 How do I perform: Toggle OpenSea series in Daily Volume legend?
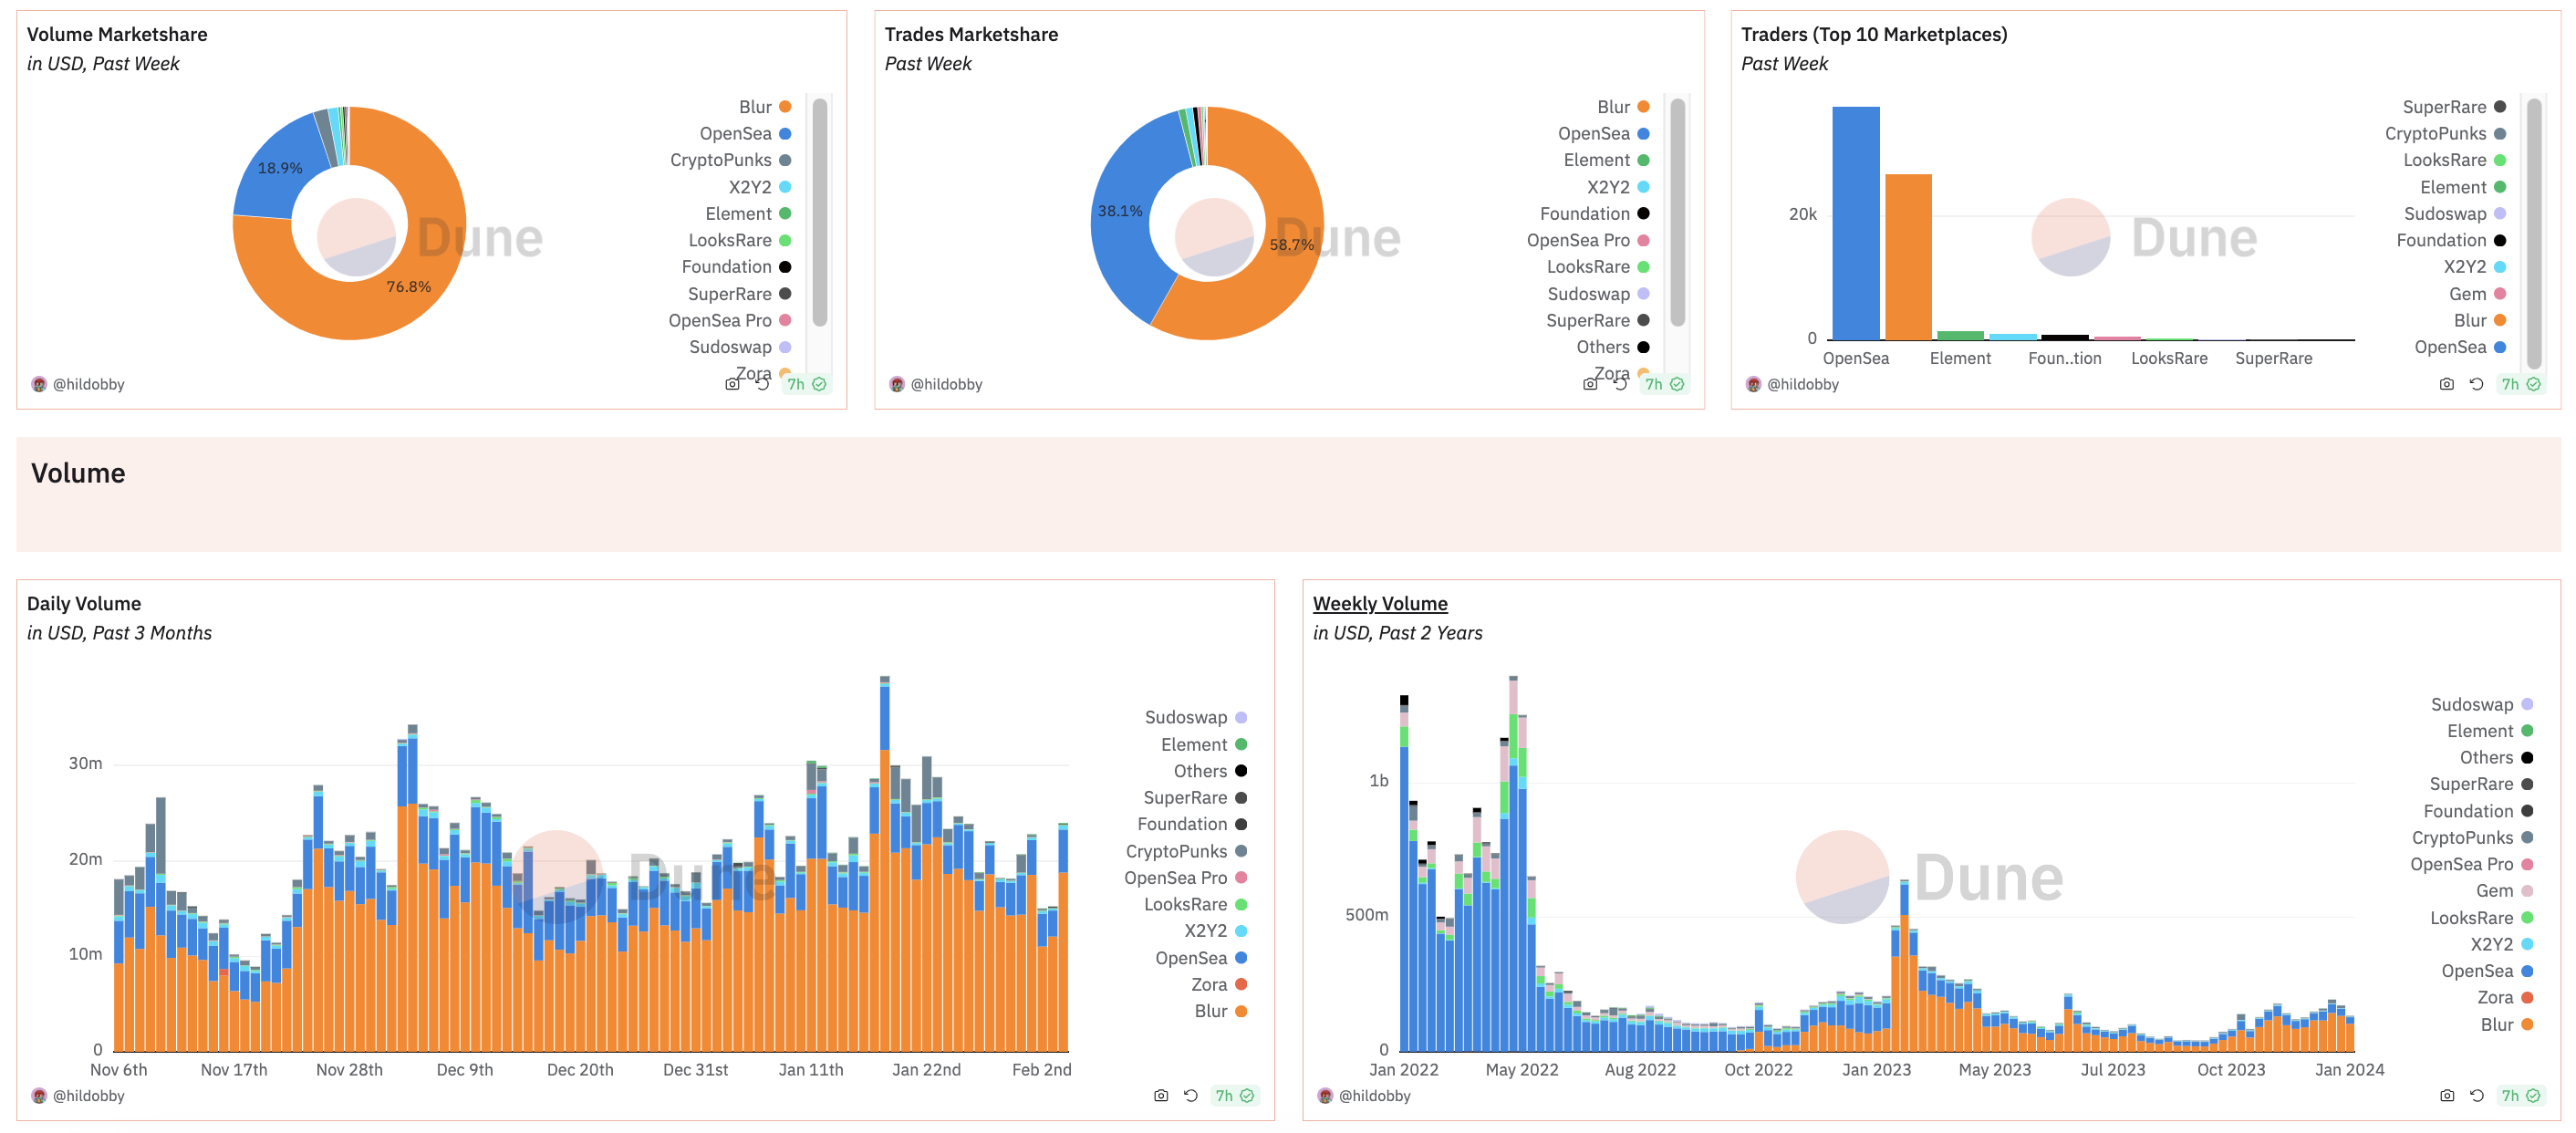pyautogui.click(x=1194, y=957)
